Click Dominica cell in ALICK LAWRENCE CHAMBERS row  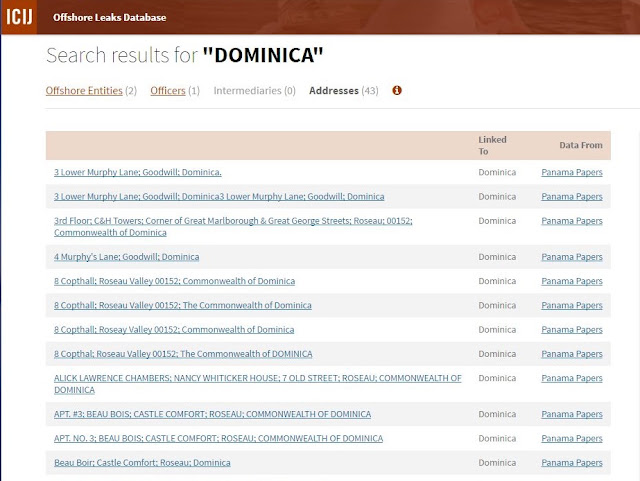(497, 378)
